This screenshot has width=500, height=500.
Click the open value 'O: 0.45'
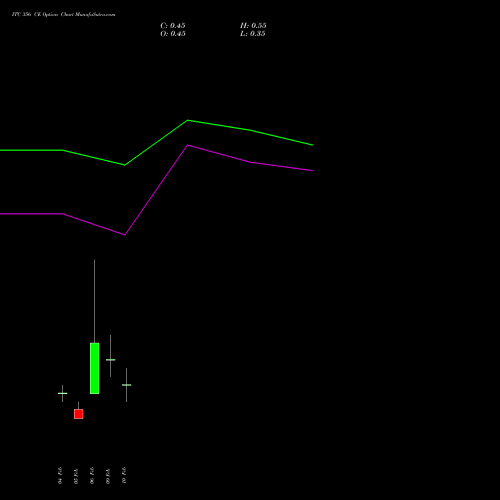pyautogui.click(x=173, y=34)
